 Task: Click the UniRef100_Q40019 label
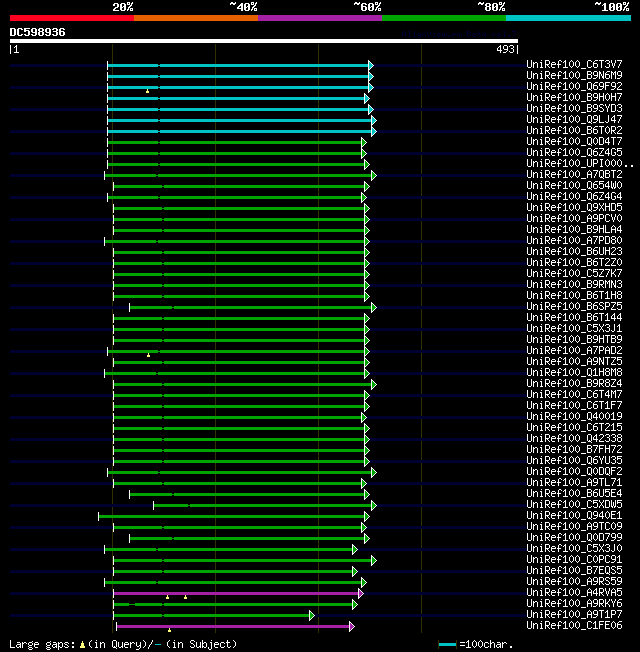pyautogui.click(x=574, y=416)
